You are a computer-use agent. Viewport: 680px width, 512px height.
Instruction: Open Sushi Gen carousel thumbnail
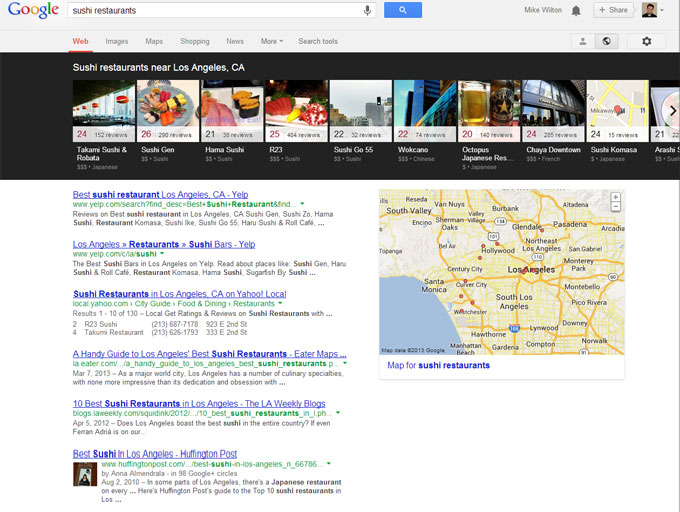168,111
